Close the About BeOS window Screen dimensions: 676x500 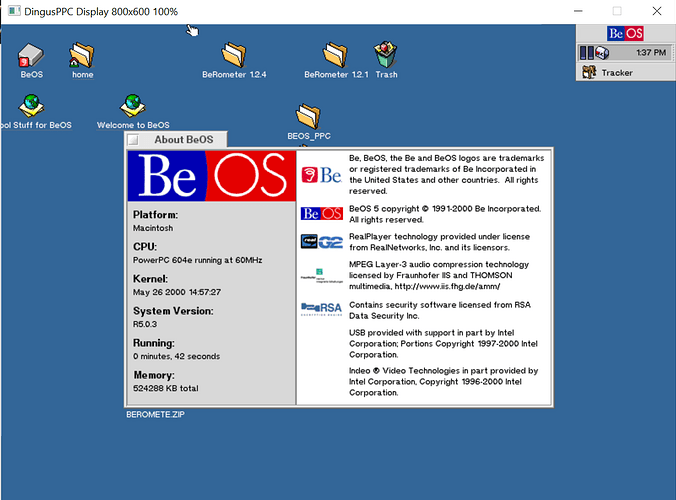point(133,140)
